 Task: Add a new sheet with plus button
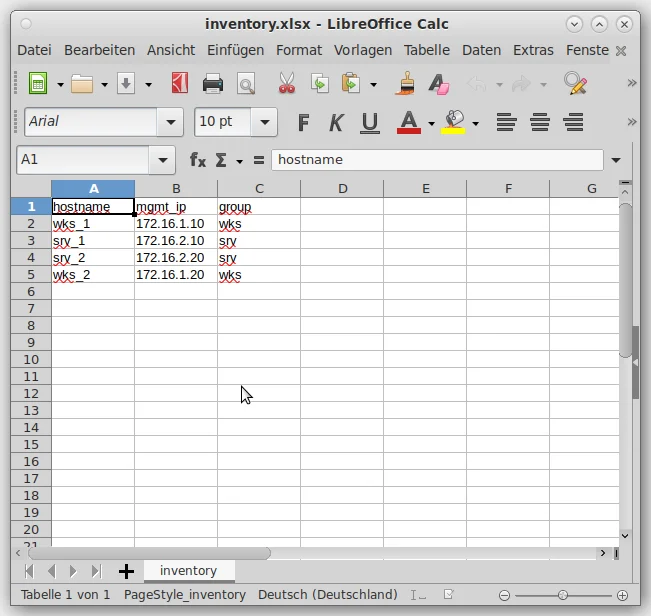point(126,572)
